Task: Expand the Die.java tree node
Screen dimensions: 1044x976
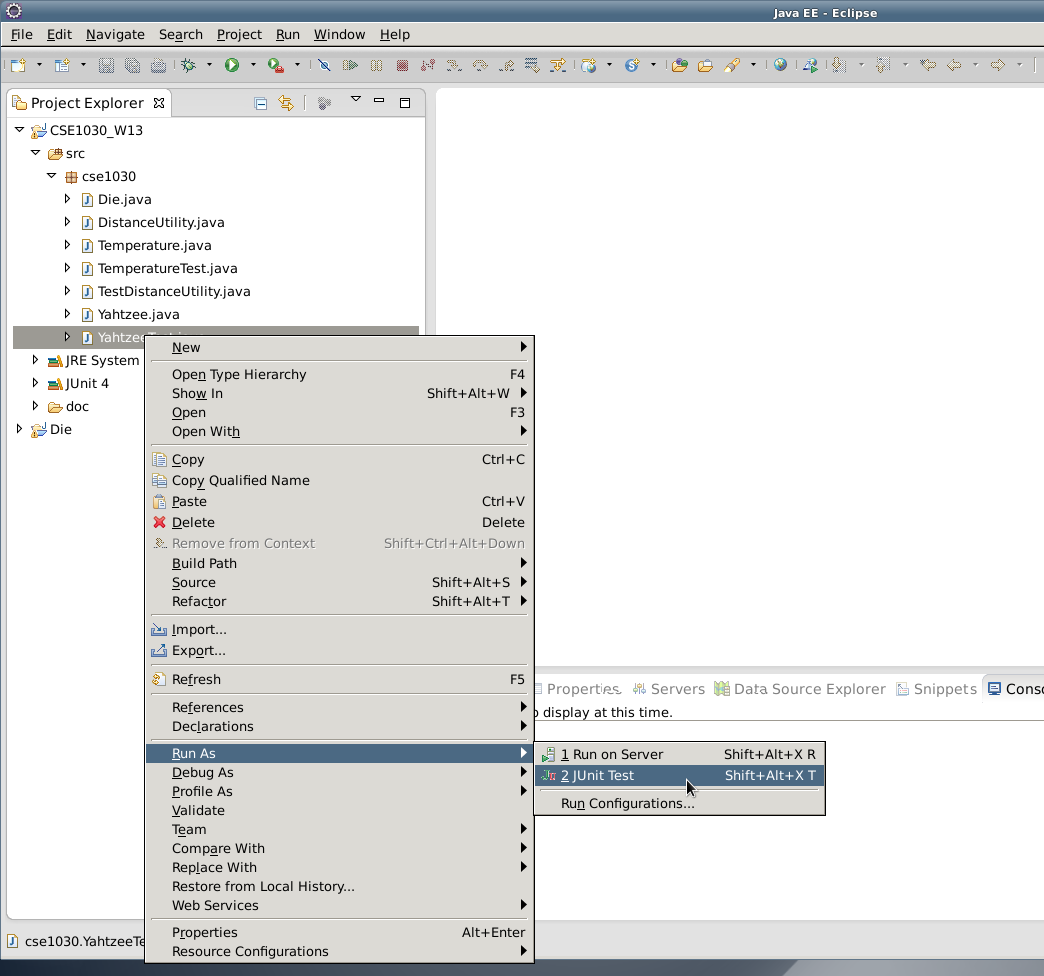Action: coord(67,199)
